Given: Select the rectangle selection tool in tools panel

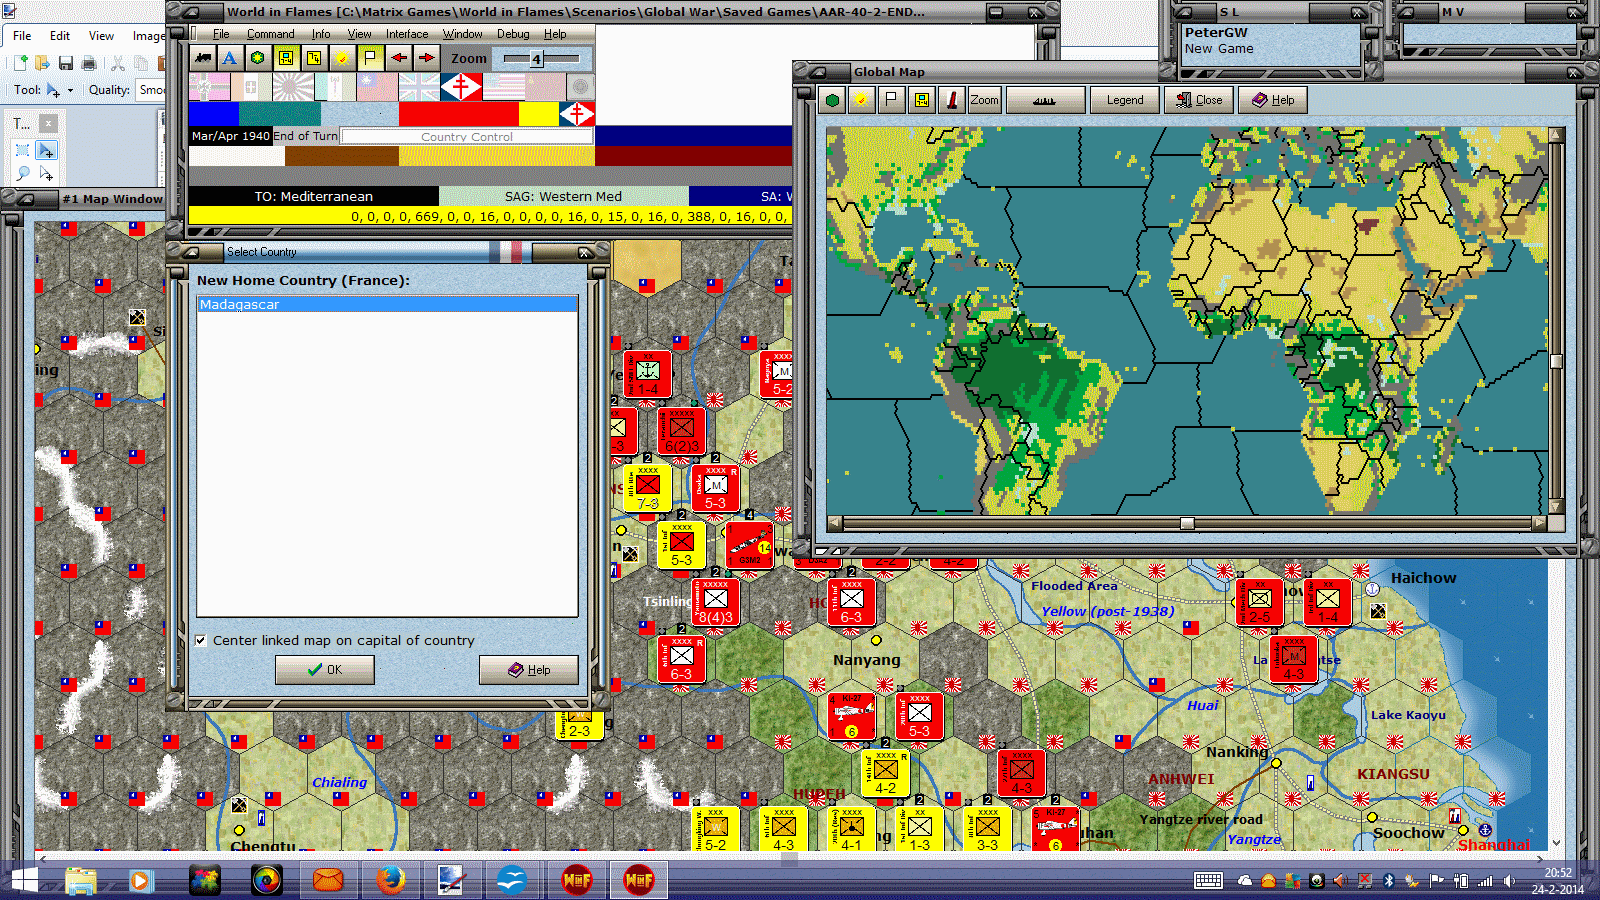Looking at the screenshot, I should click(x=22, y=150).
